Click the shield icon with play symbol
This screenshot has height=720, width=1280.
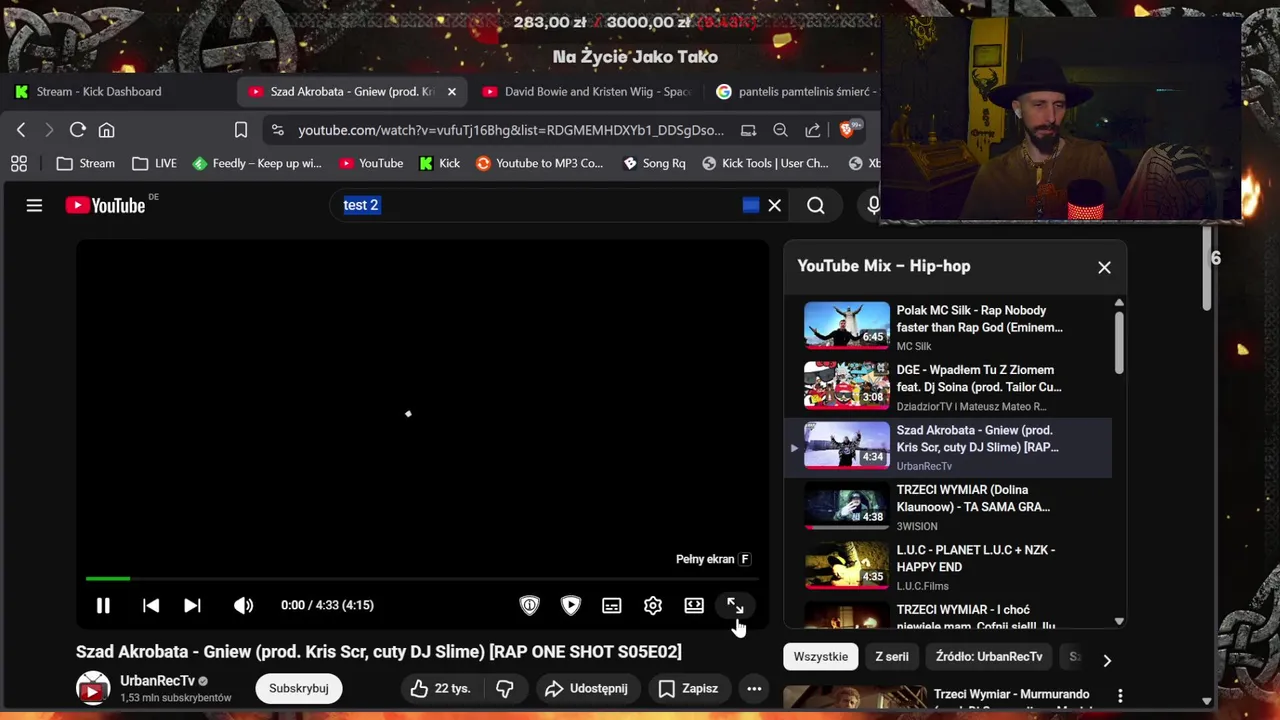[x=571, y=605]
